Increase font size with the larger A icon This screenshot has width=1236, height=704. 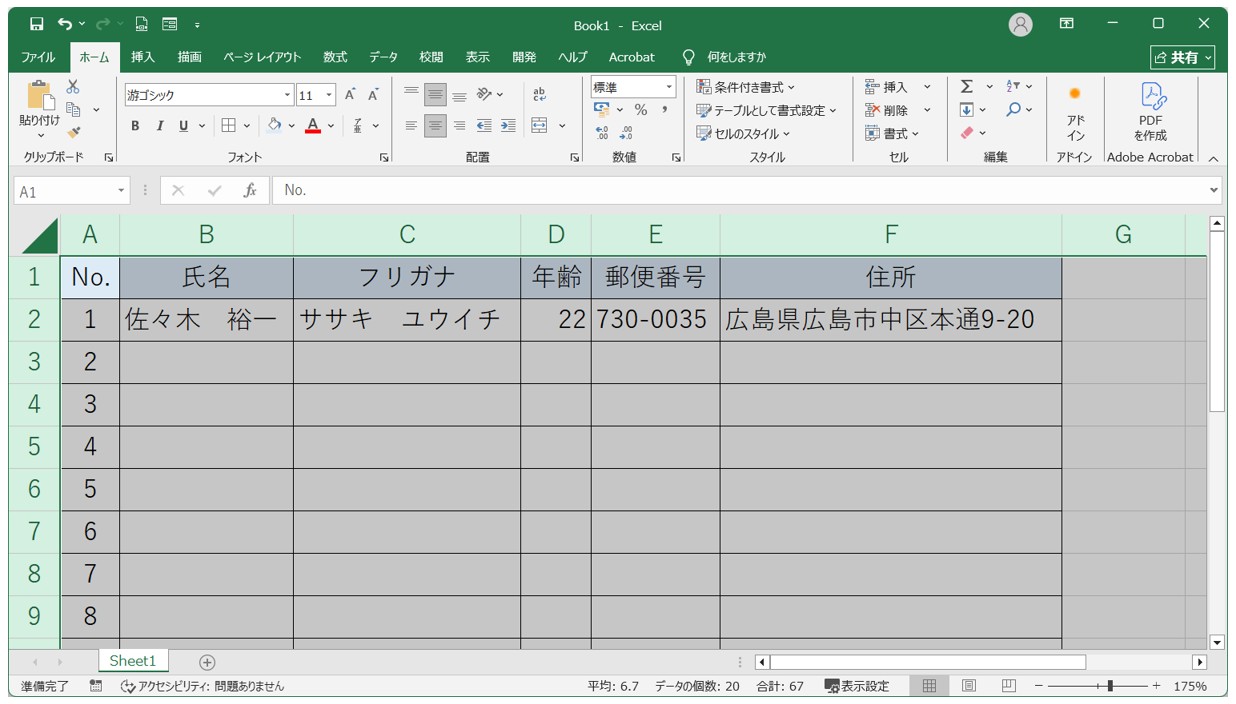[350, 95]
